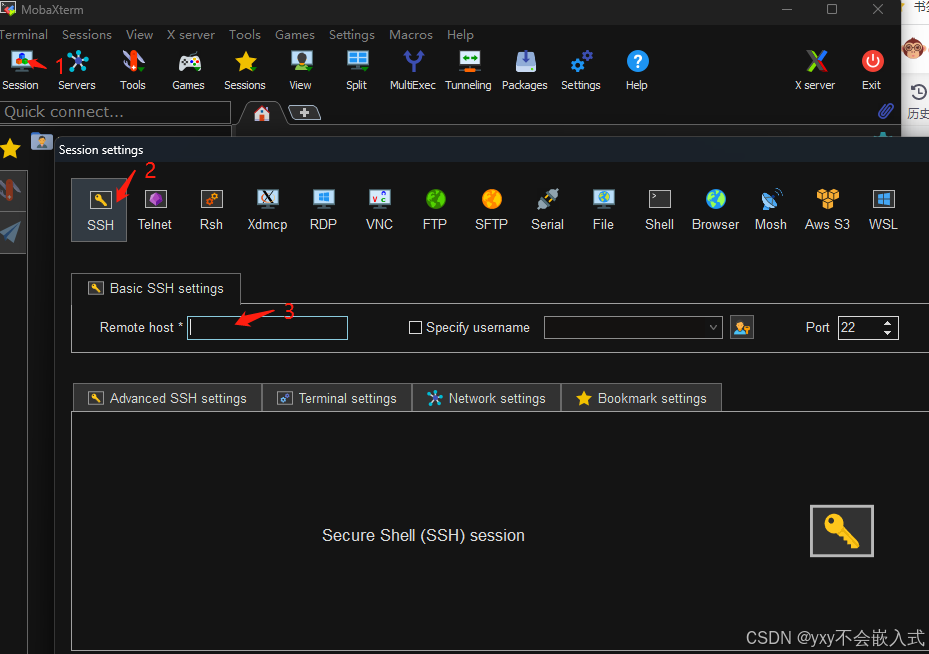
Task: Switch to Basic SSH settings tab
Action: click(x=156, y=288)
